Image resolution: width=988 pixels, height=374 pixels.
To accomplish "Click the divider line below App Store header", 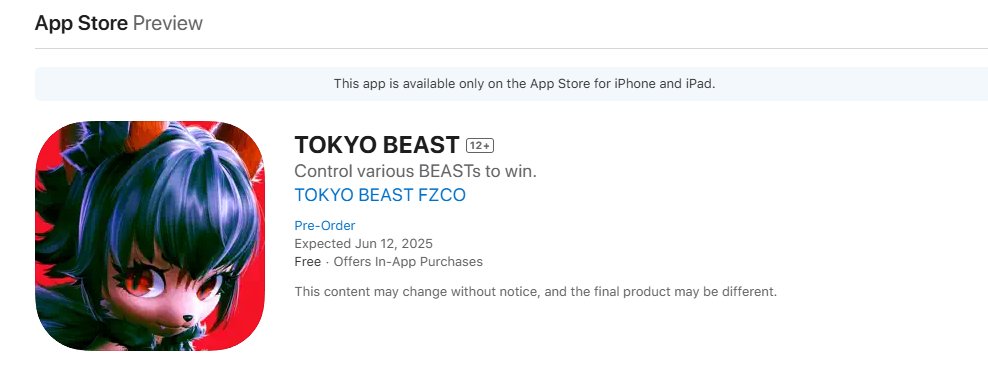I will (x=511, y=48).
